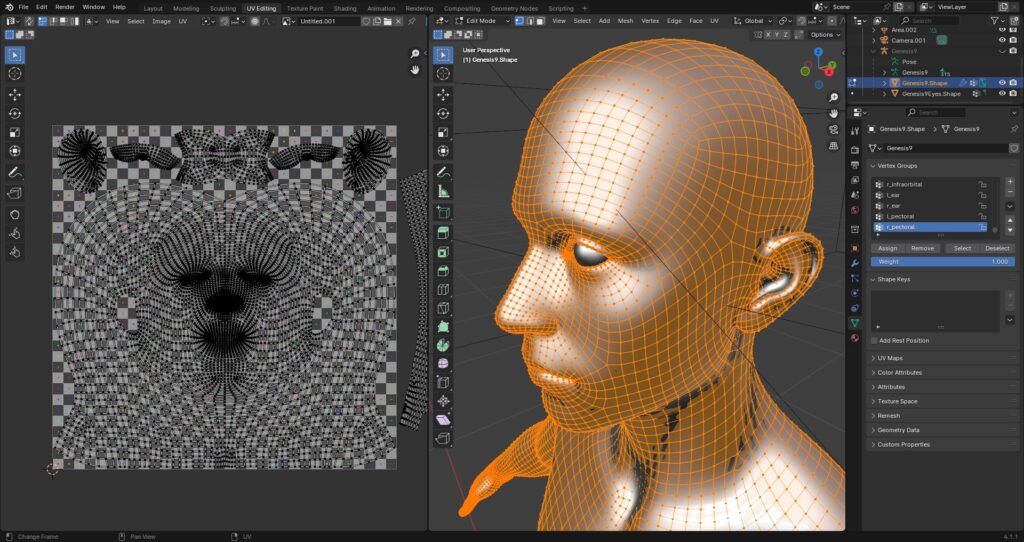Viewport: 1024px width, 542px height.
Task: Open the Render menu
Action: pos(65,7)
